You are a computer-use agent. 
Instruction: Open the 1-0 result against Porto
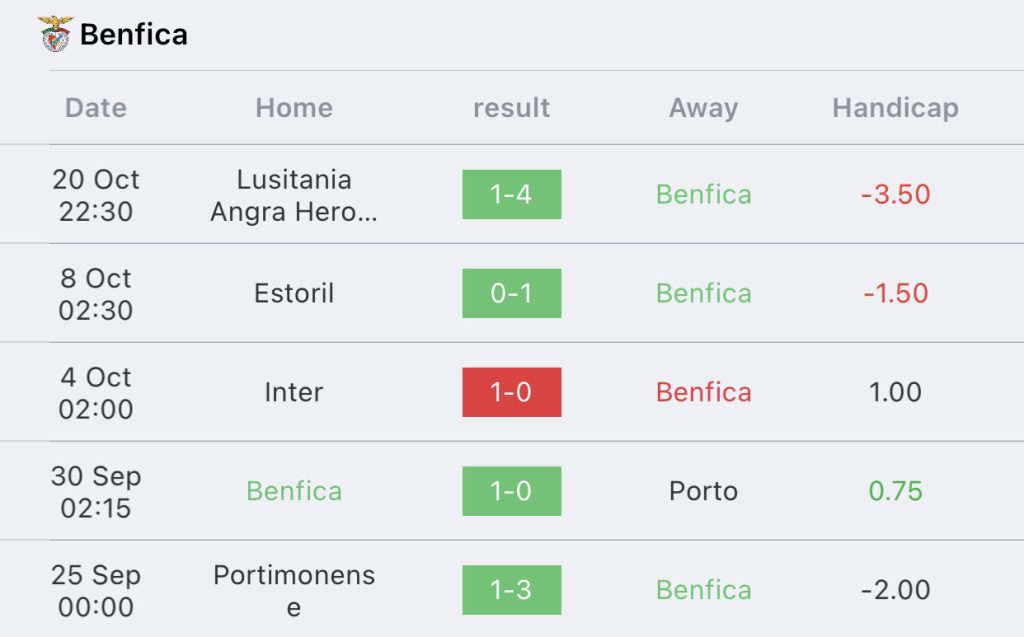[511, 491]
